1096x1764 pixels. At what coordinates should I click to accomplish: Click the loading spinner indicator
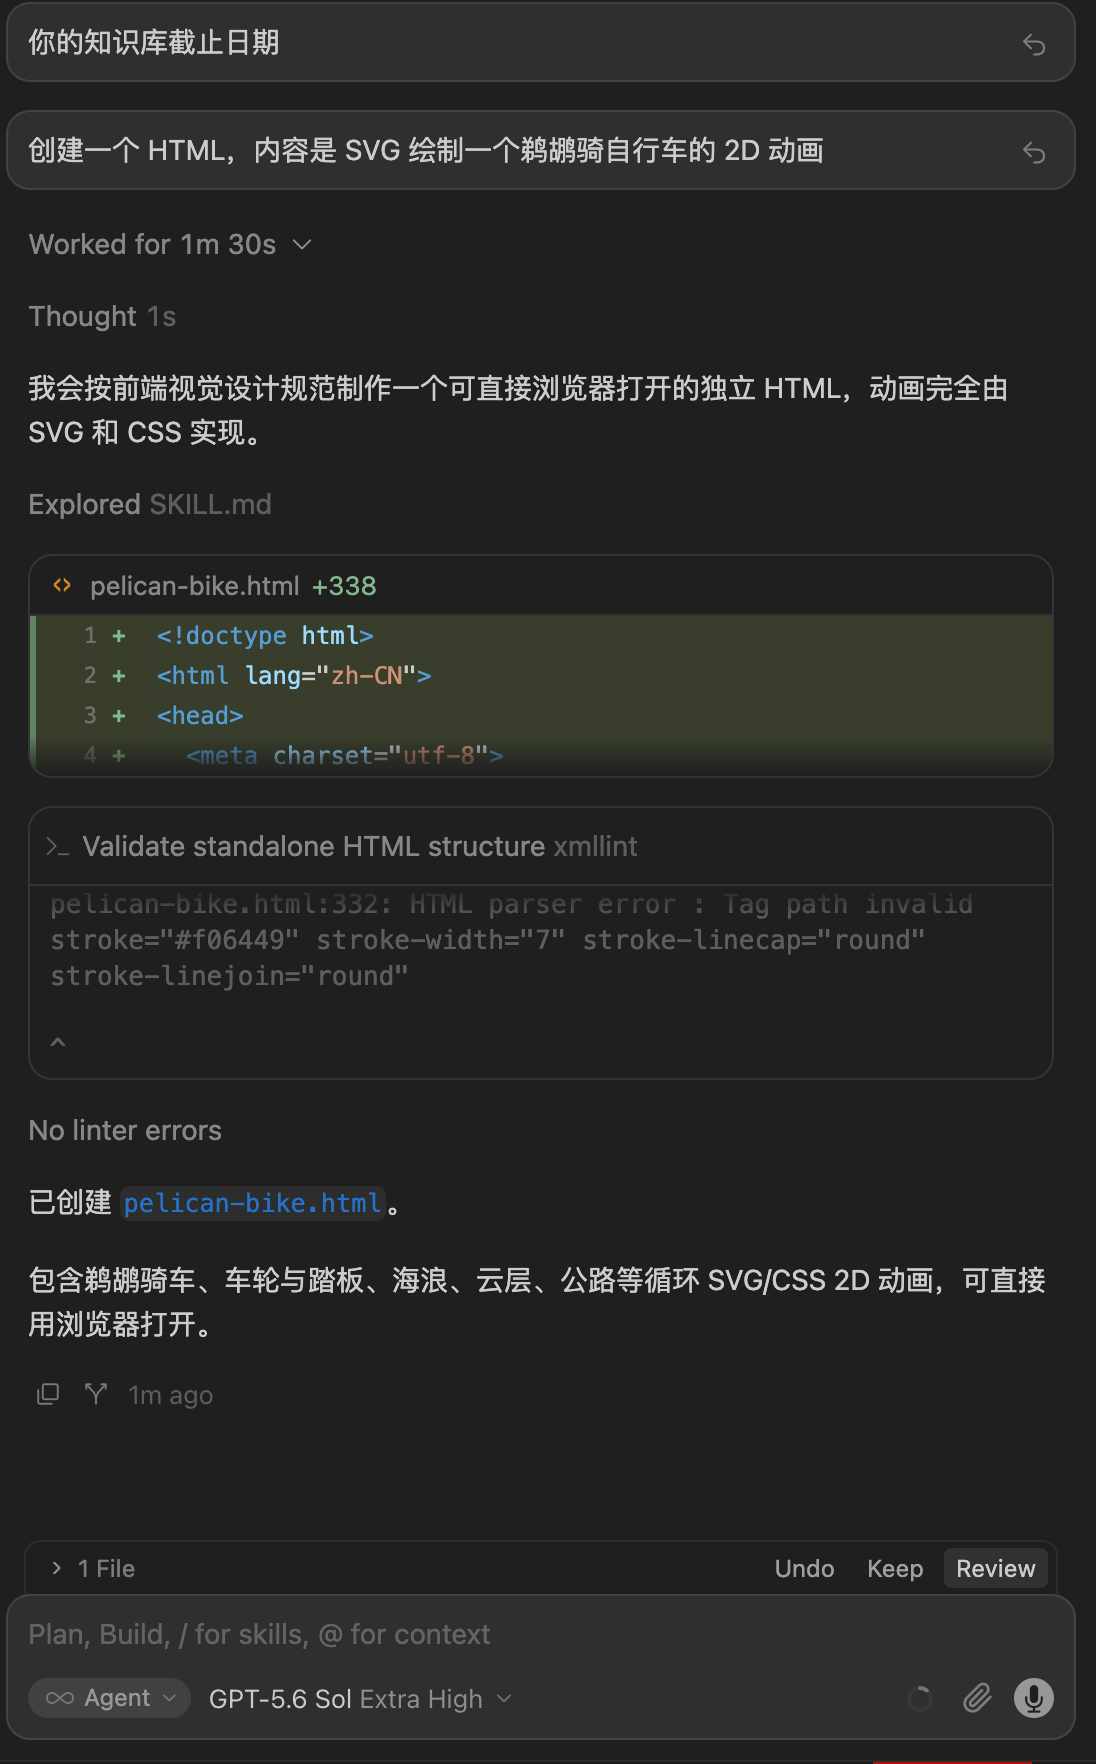coord(920,1698)
